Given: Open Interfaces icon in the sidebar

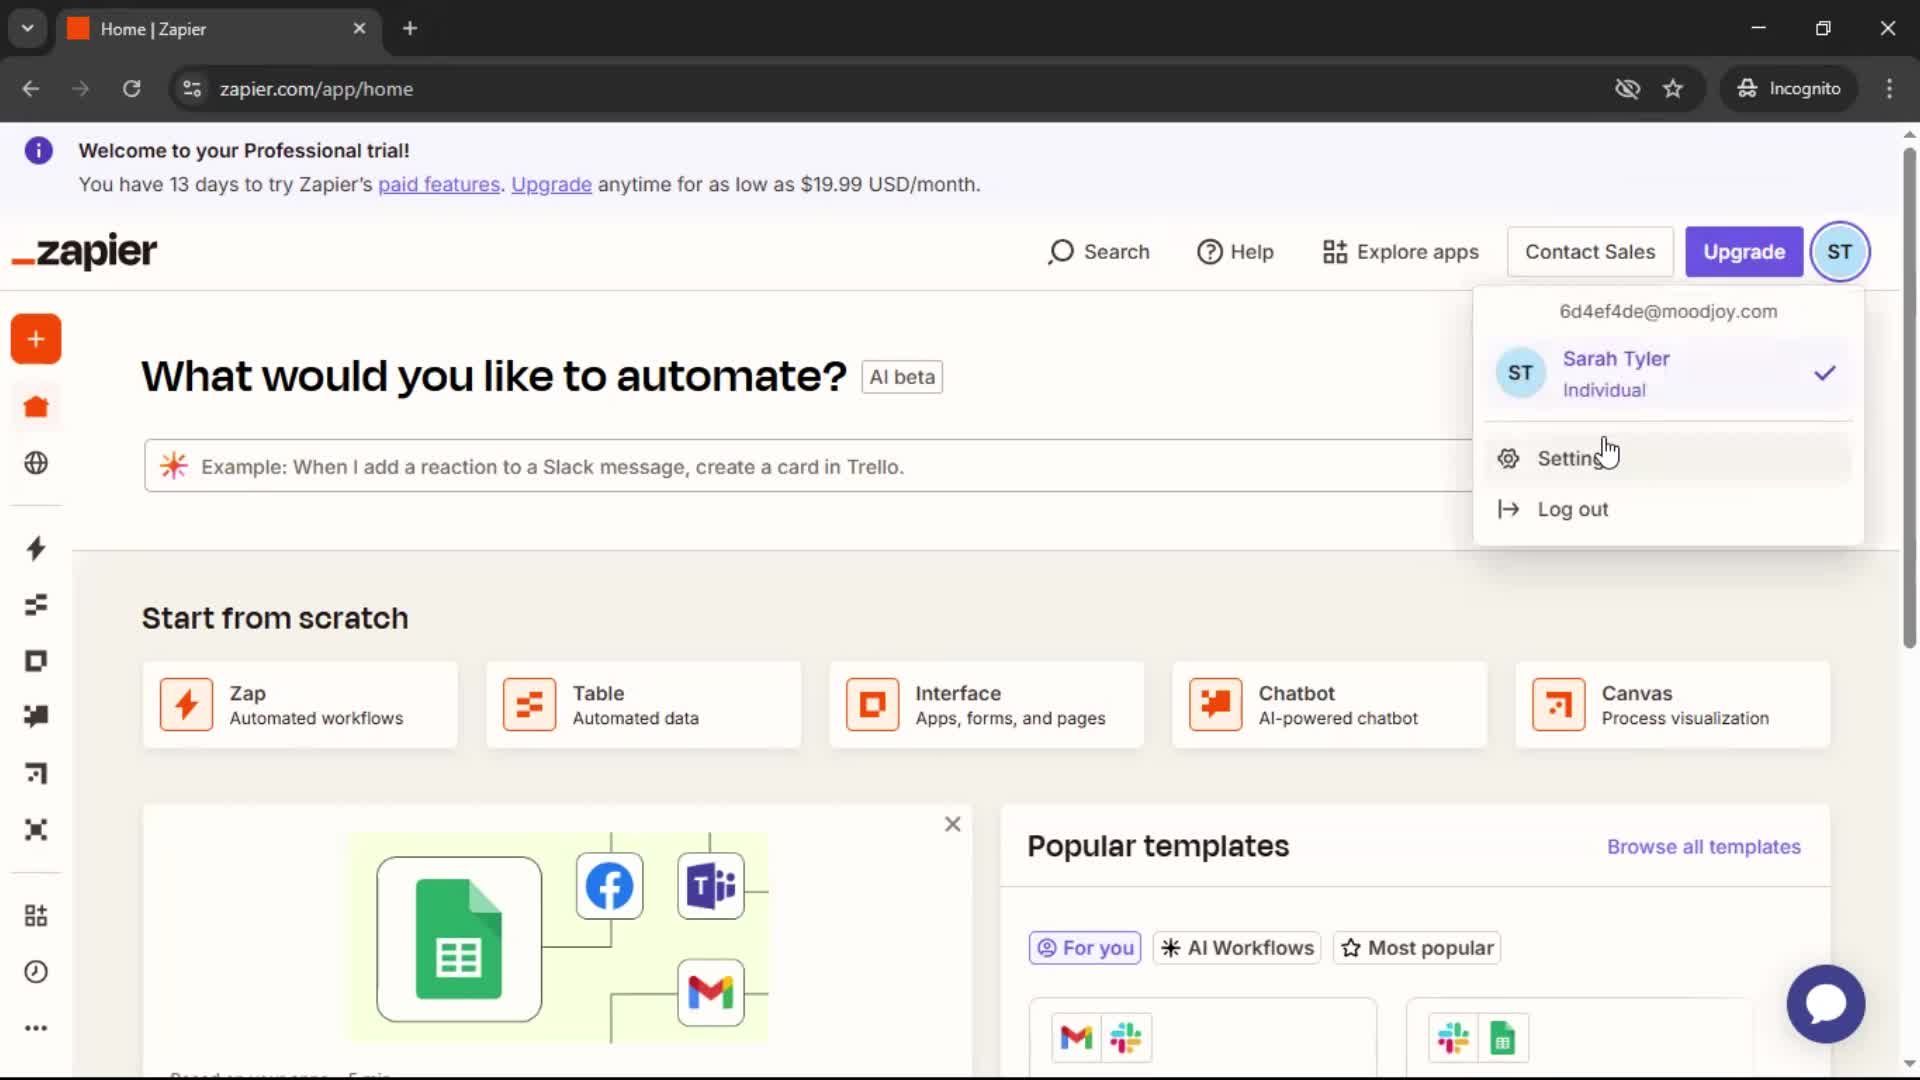Looking at the screenshot, I should pyautogui.click(x=36, y=661).
